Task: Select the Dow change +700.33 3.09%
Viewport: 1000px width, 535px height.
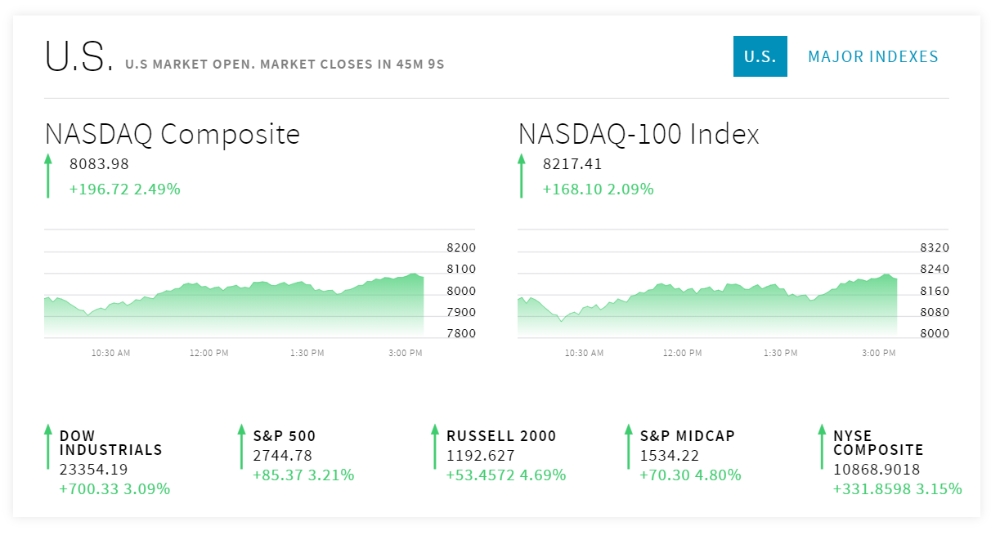Action: (x=115, y=489)
